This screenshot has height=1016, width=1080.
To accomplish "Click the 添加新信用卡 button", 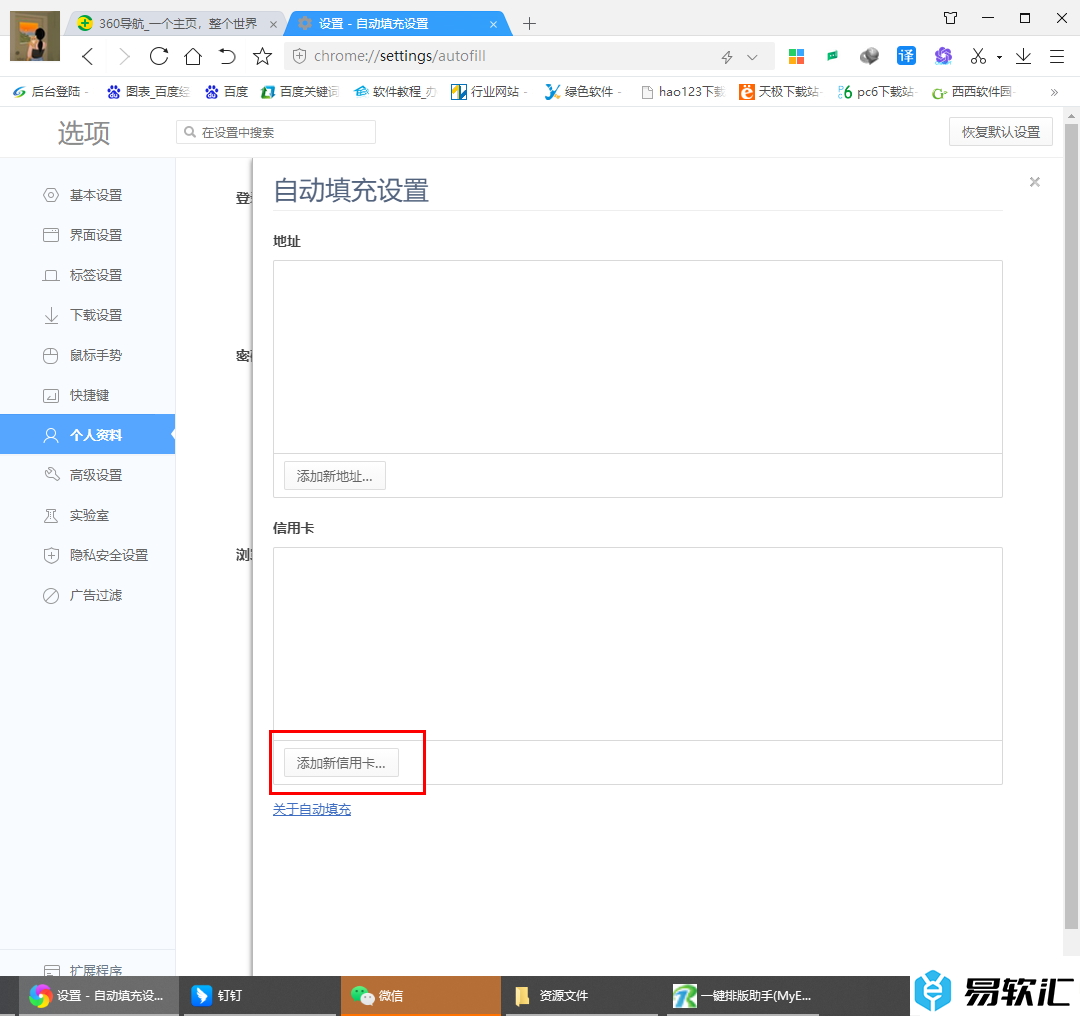I will pyautogui.click(x=341, y=763).
